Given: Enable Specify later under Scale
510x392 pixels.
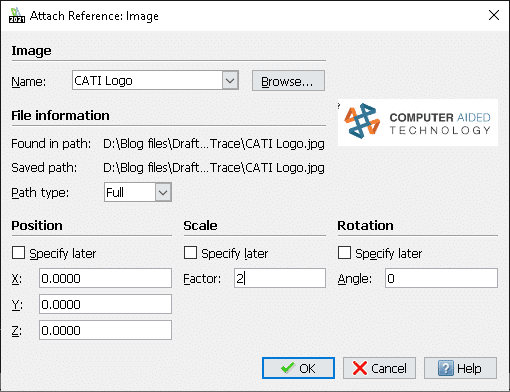Looking at the screenshot, I should [x=190, y=253].
